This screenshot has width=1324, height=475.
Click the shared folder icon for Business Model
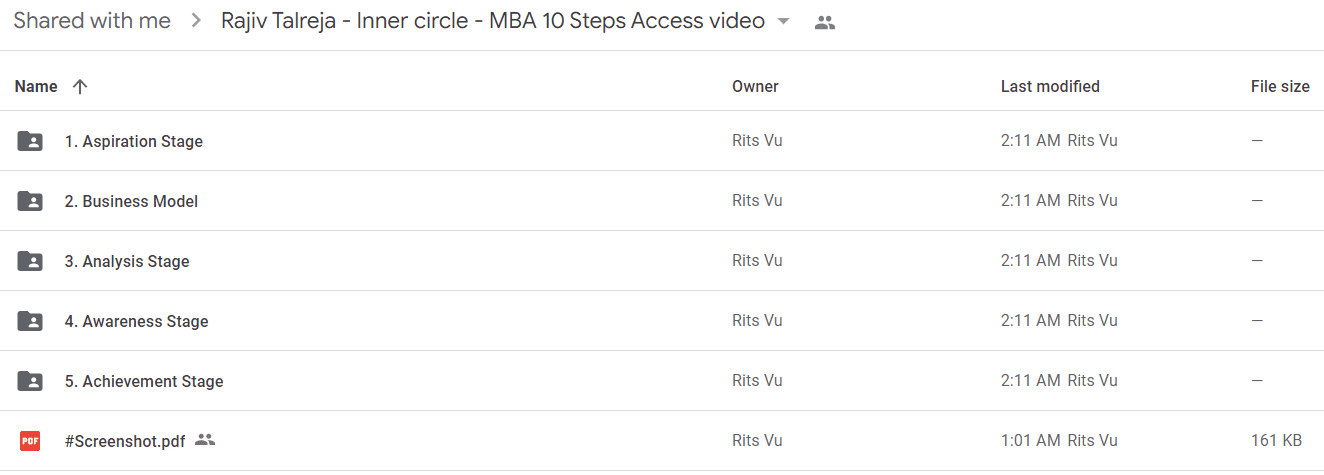click(x=30, y=201)
